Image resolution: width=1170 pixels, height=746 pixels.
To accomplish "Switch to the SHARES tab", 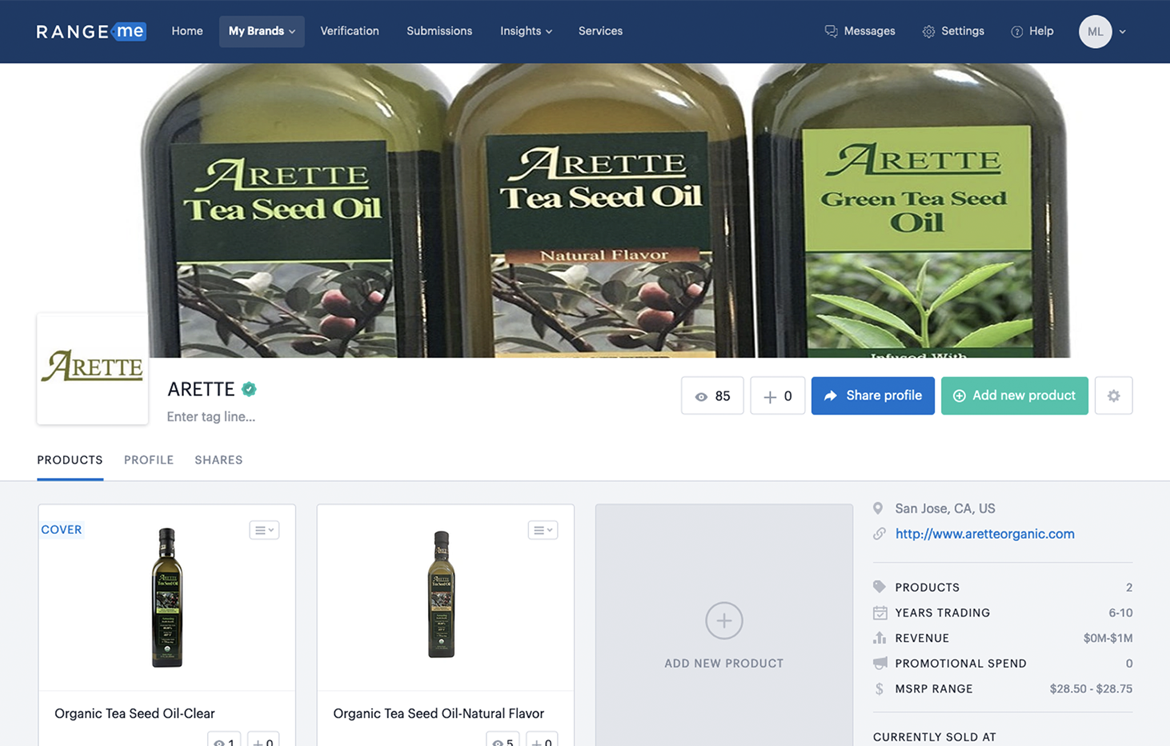I will tap(219, 460).
